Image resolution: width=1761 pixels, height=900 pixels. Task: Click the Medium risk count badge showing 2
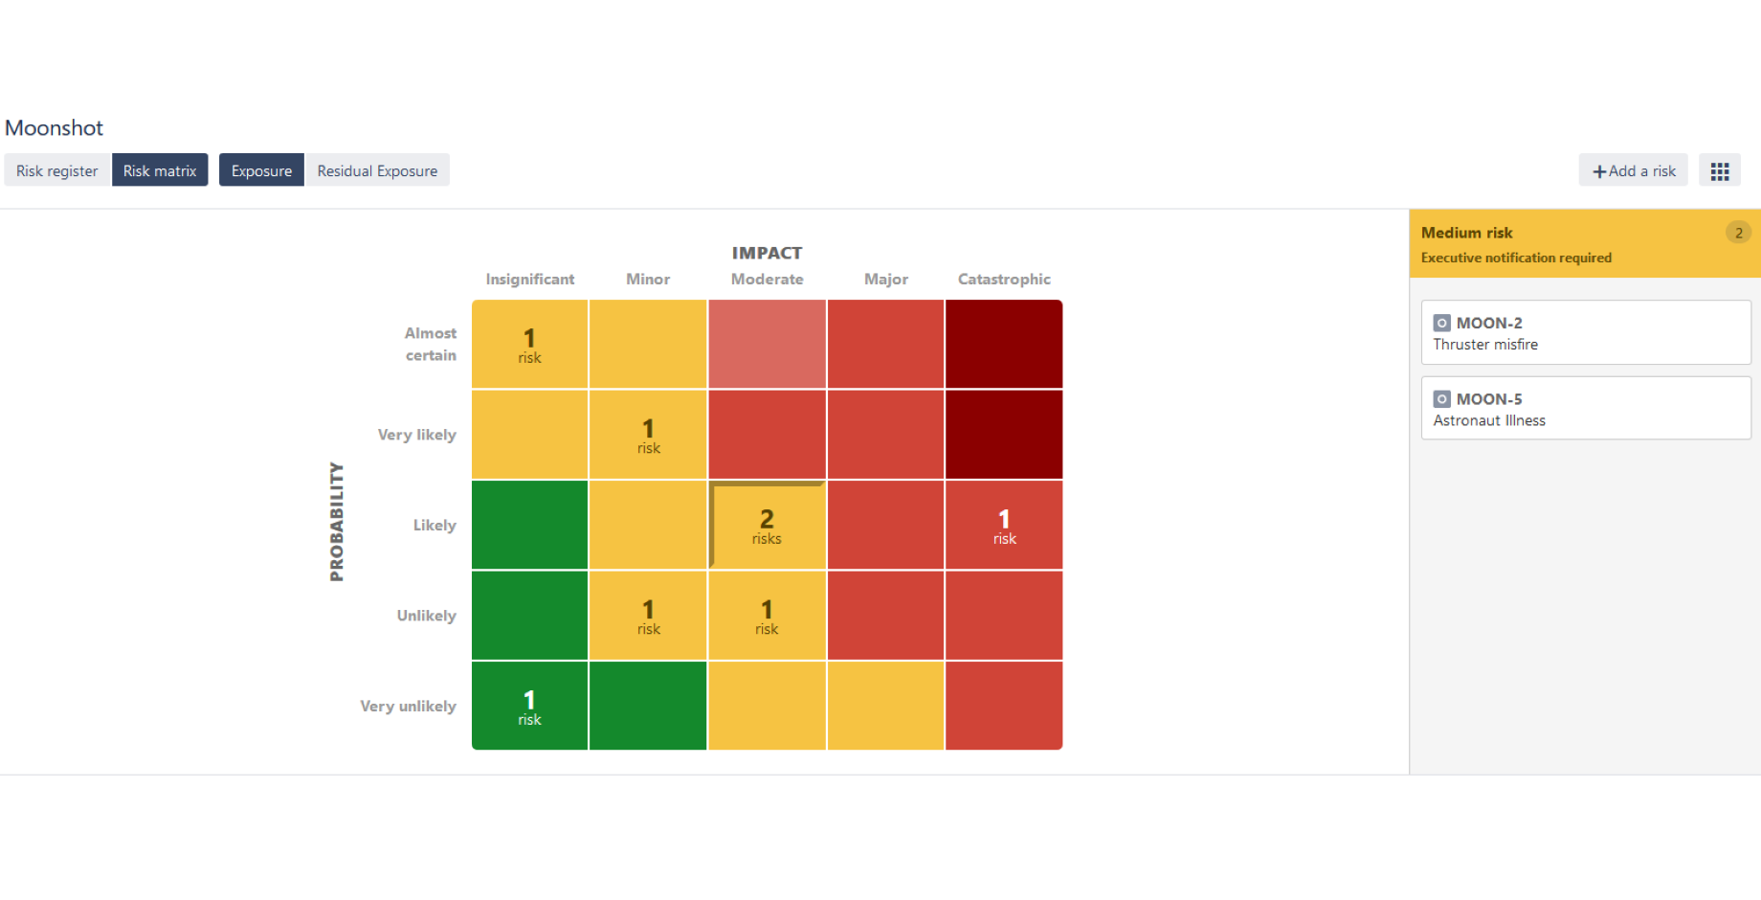[x=1738, y=232]
